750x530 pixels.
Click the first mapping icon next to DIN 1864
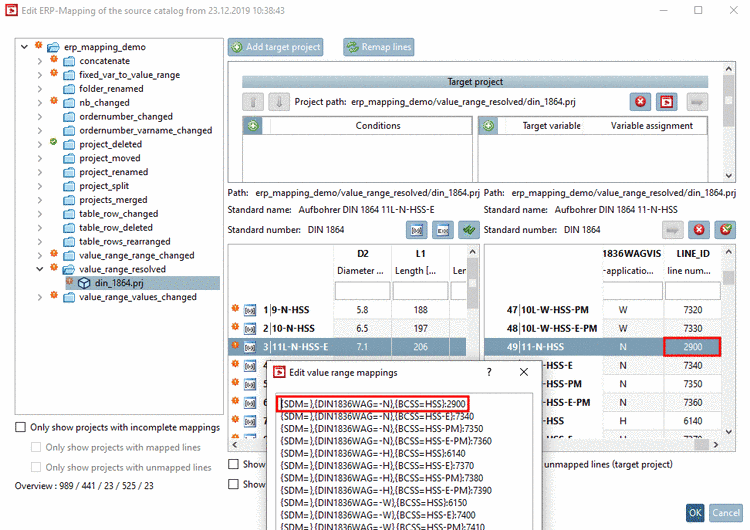(417, 230)
